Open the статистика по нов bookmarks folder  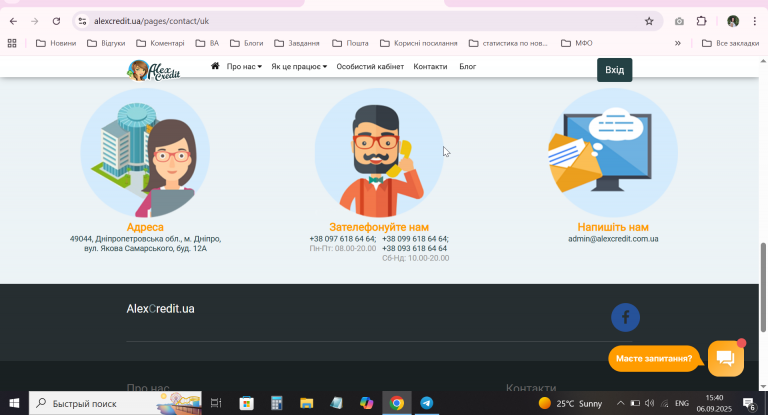coord(508,43)
